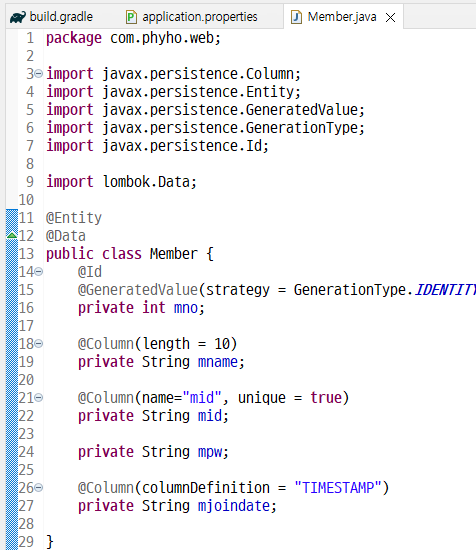Click field name 'mname' on line 19
This screenshot has width=476, height=550.
click(x=218, y=362)
